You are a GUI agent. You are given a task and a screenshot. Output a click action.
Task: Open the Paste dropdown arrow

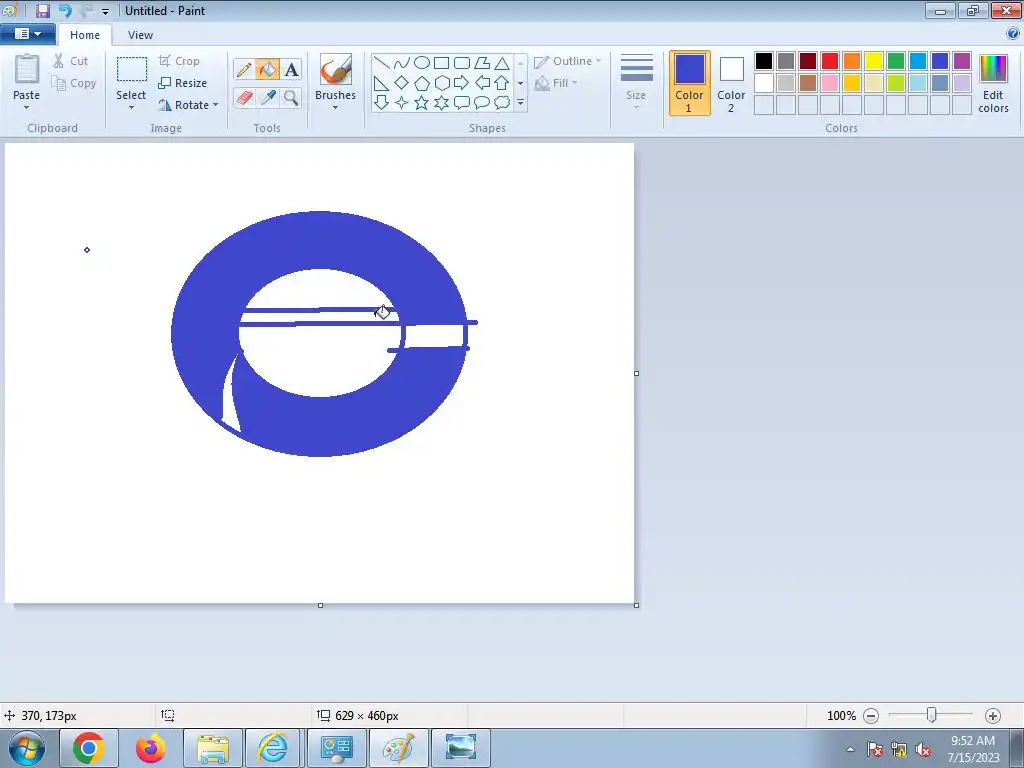[27, 108]
